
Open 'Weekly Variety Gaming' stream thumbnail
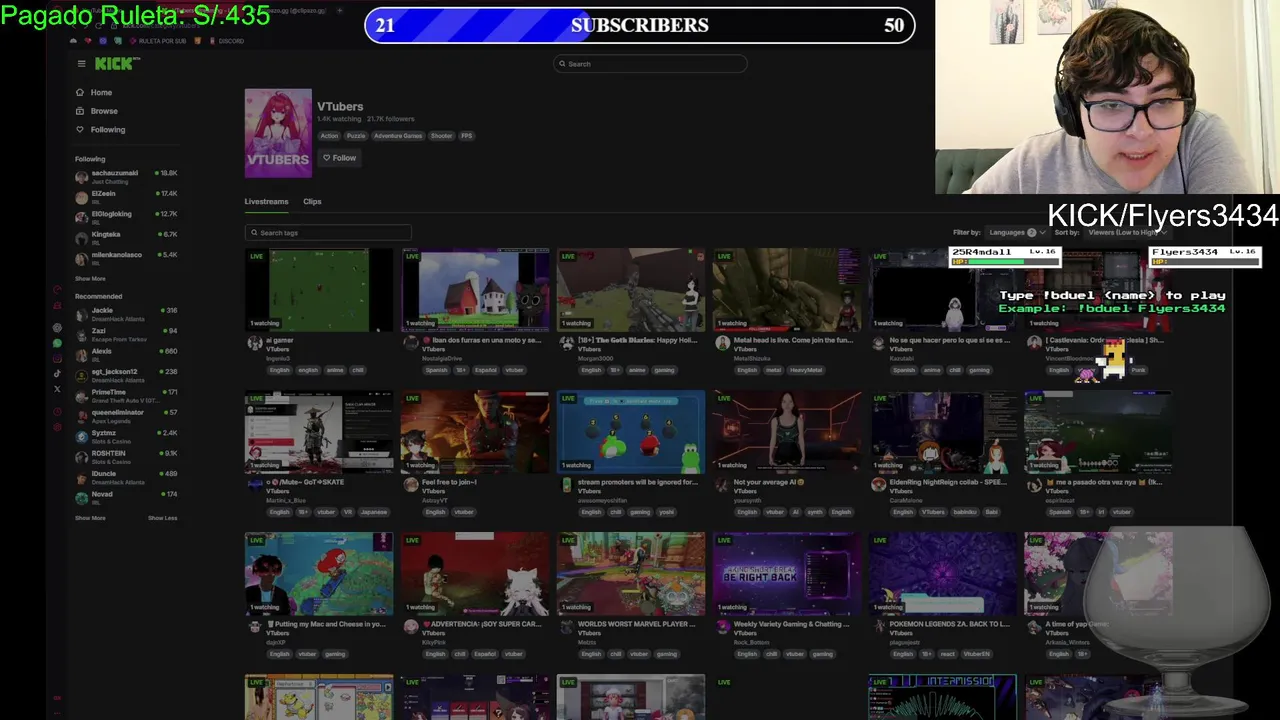[x=787, y=573]
